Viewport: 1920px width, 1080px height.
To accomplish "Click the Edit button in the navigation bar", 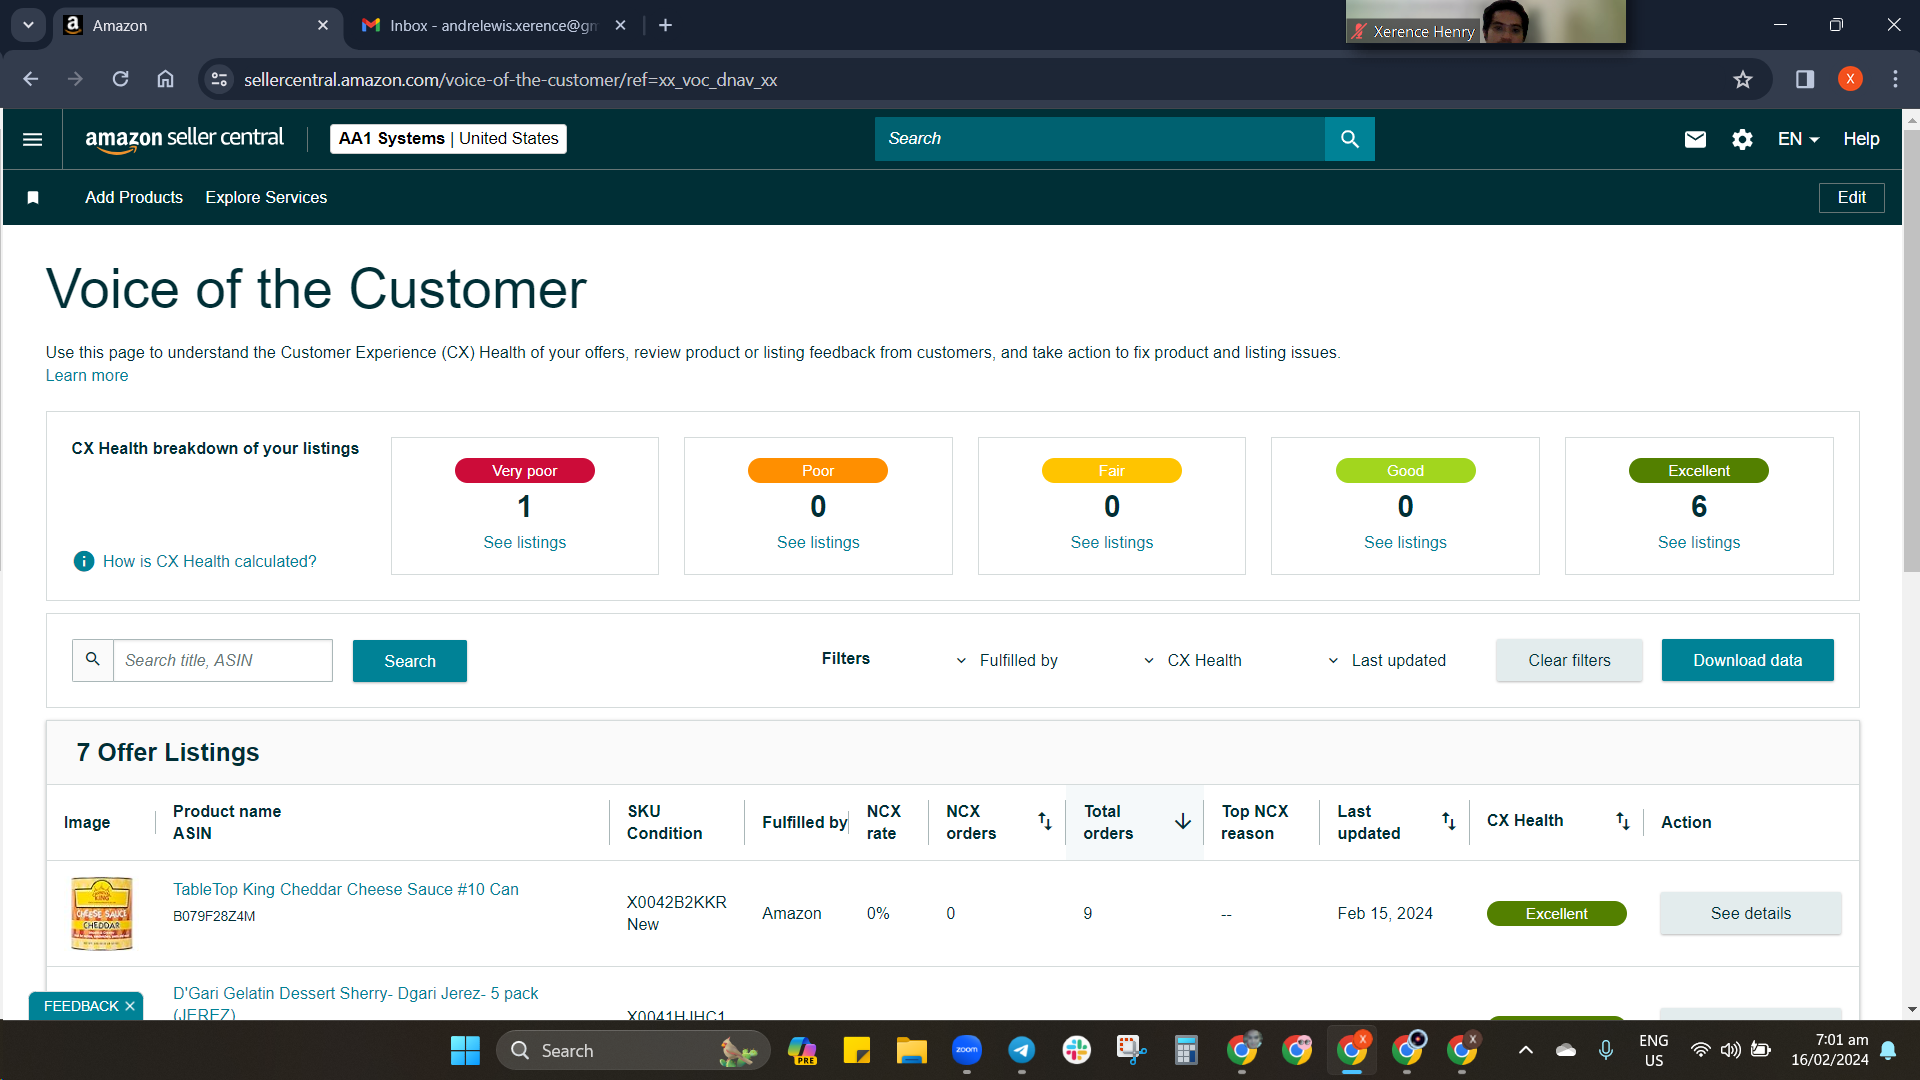I will [1851, 197].
